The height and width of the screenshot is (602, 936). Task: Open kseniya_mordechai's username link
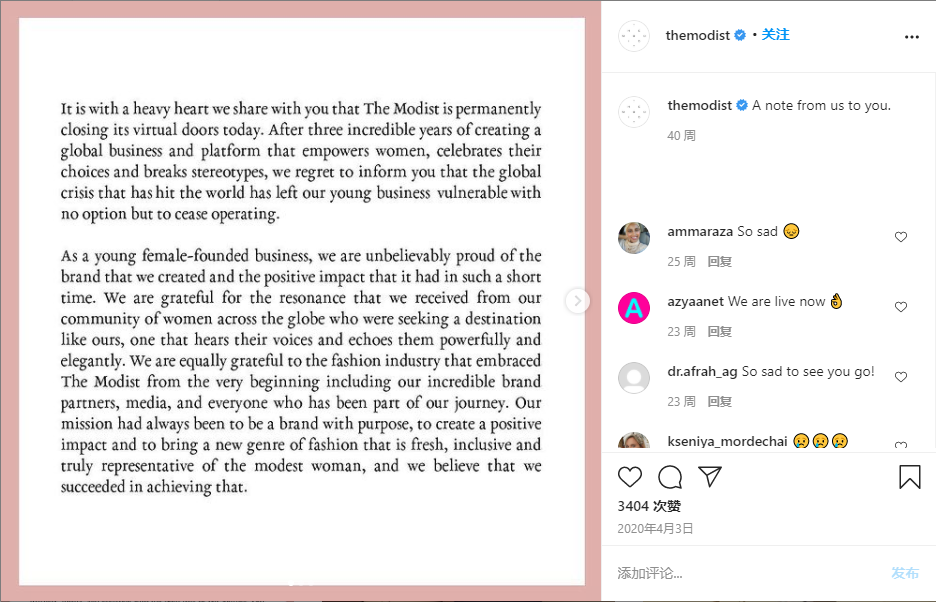coord(726,441)
